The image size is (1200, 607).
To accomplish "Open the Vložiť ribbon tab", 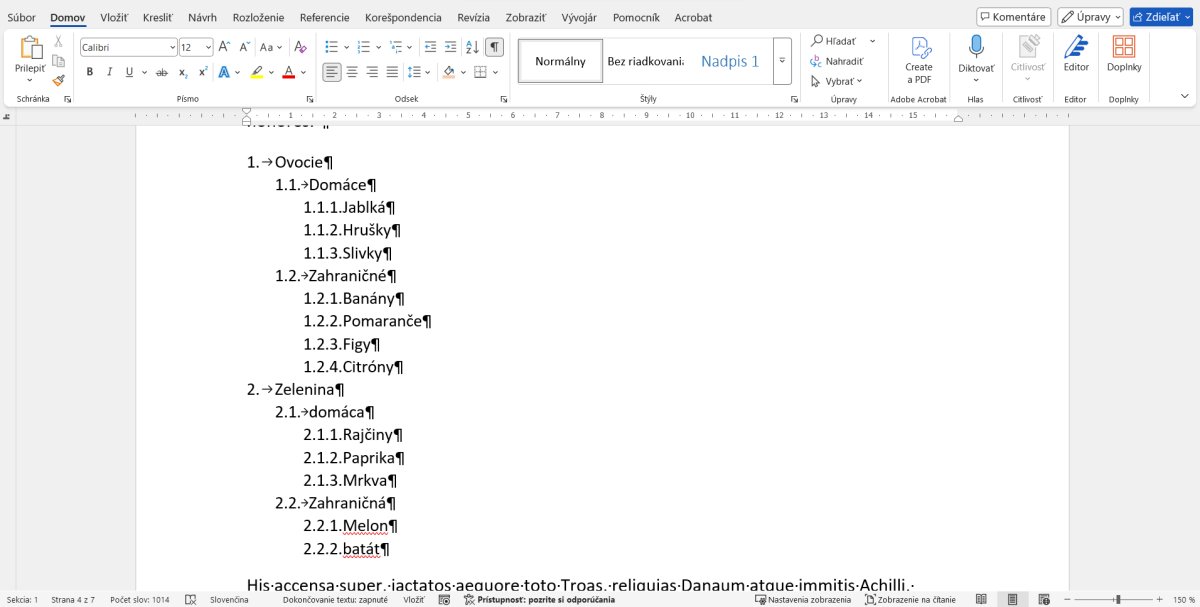I will click(113, 17).
